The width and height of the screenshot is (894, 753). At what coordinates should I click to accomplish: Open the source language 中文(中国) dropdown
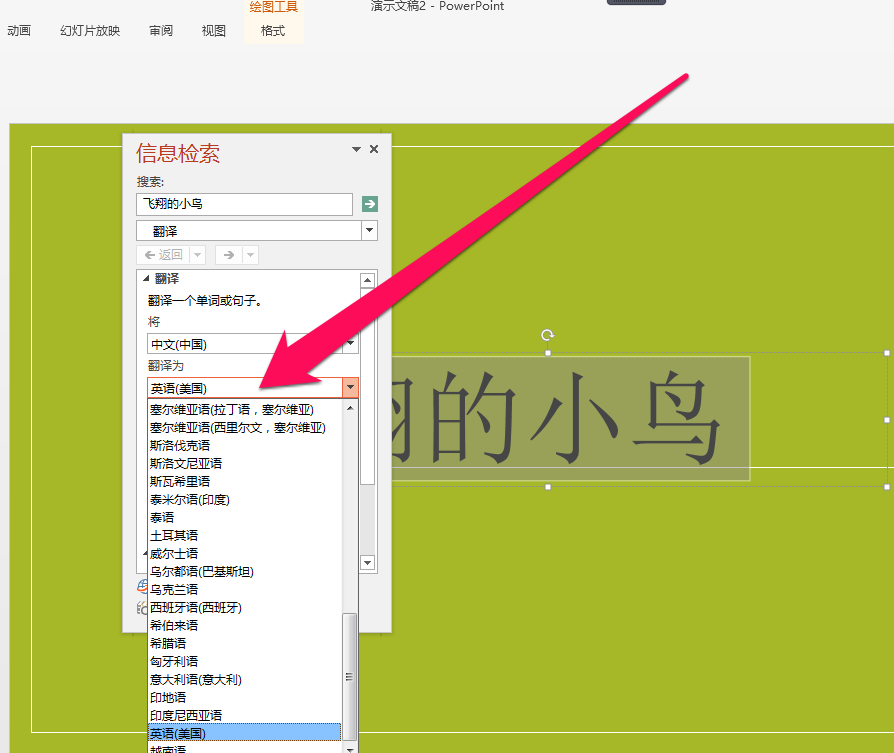point(348,343)
